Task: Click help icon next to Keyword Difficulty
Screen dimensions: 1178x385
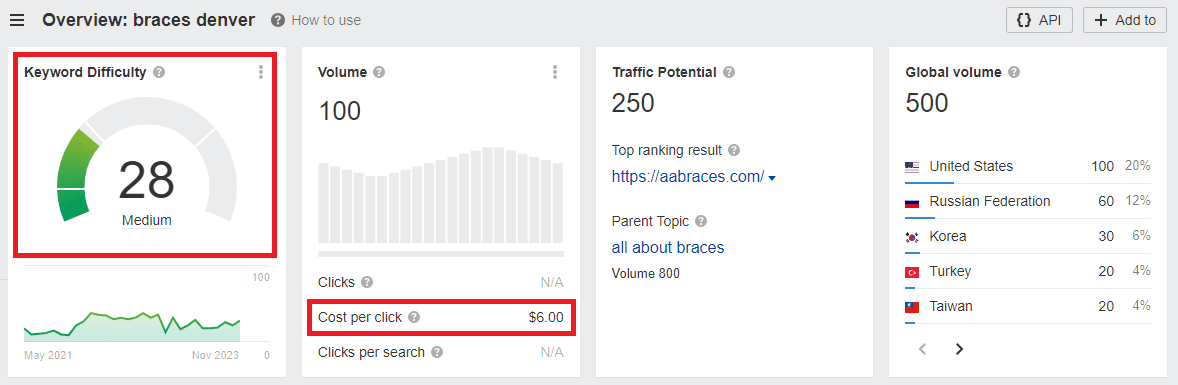Action: (159, 72)
